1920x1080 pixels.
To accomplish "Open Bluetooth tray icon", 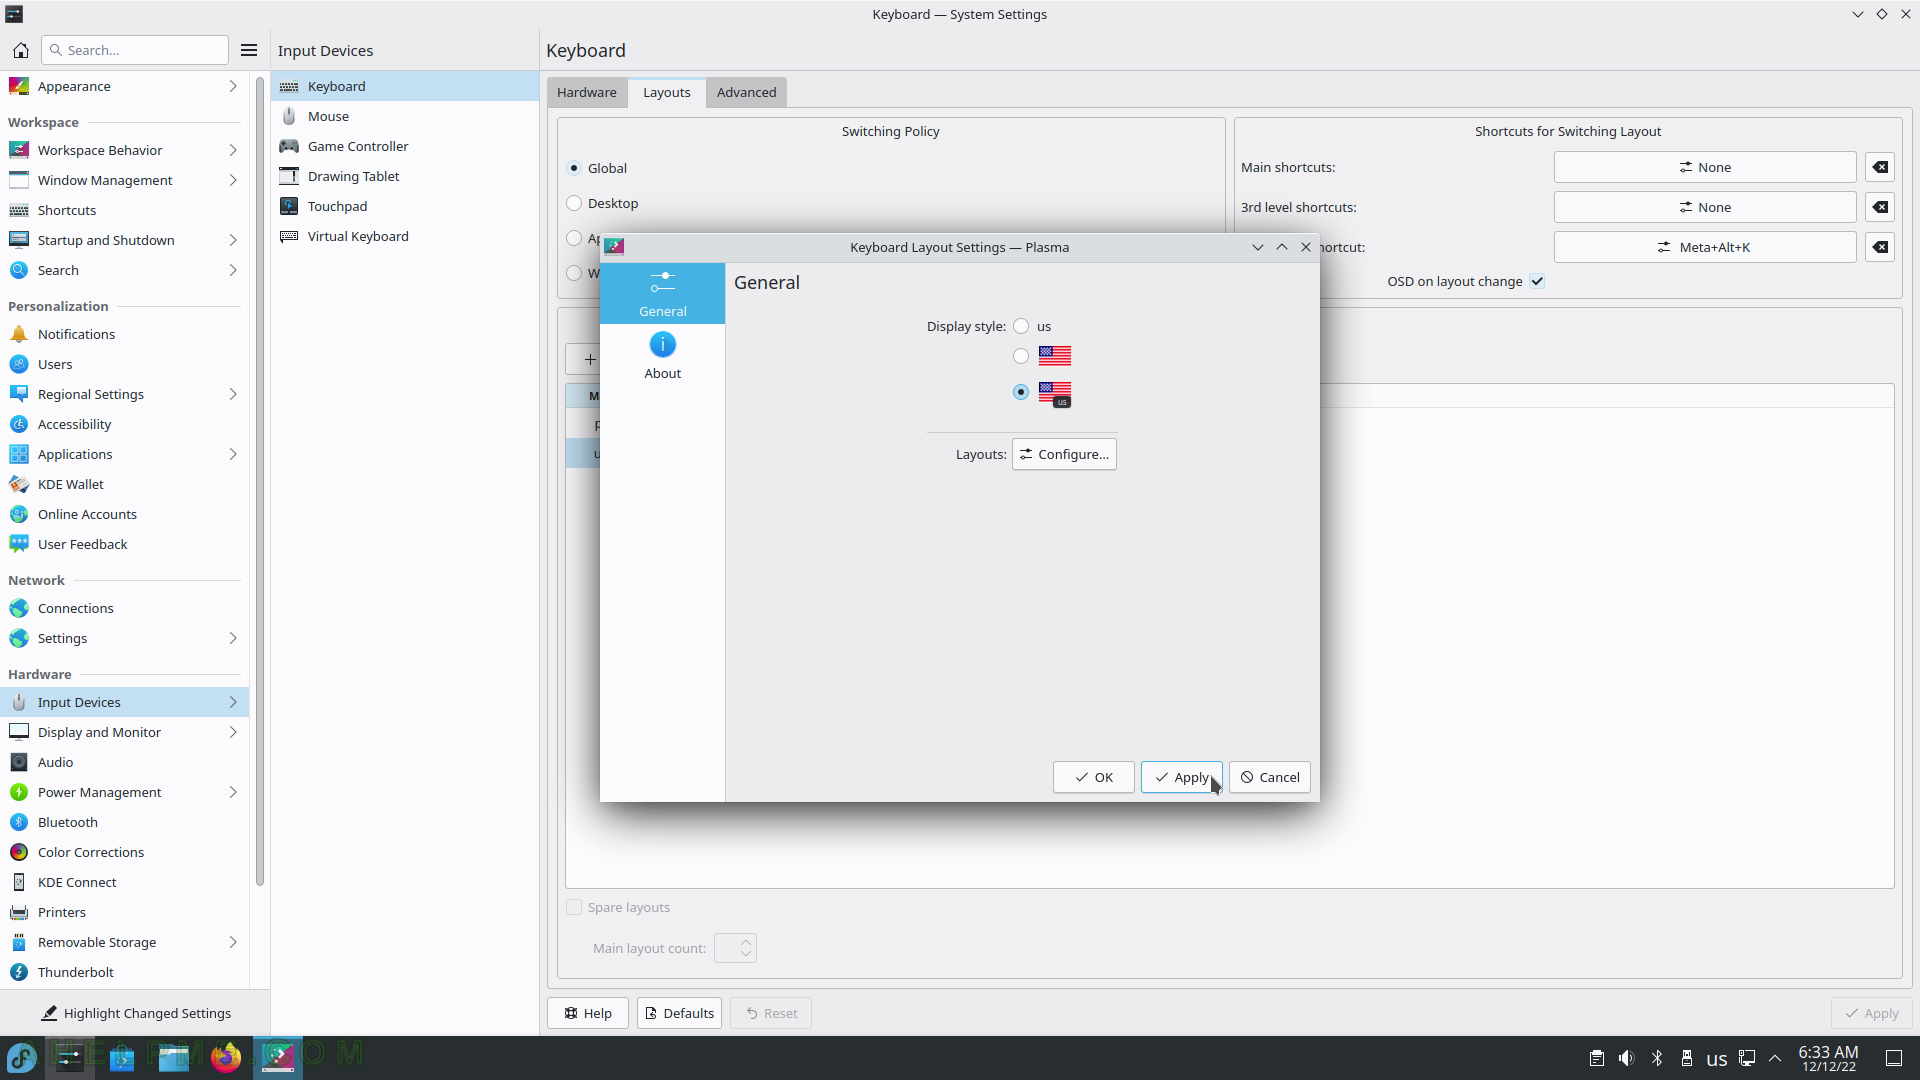I will tap(1657, 1058).
